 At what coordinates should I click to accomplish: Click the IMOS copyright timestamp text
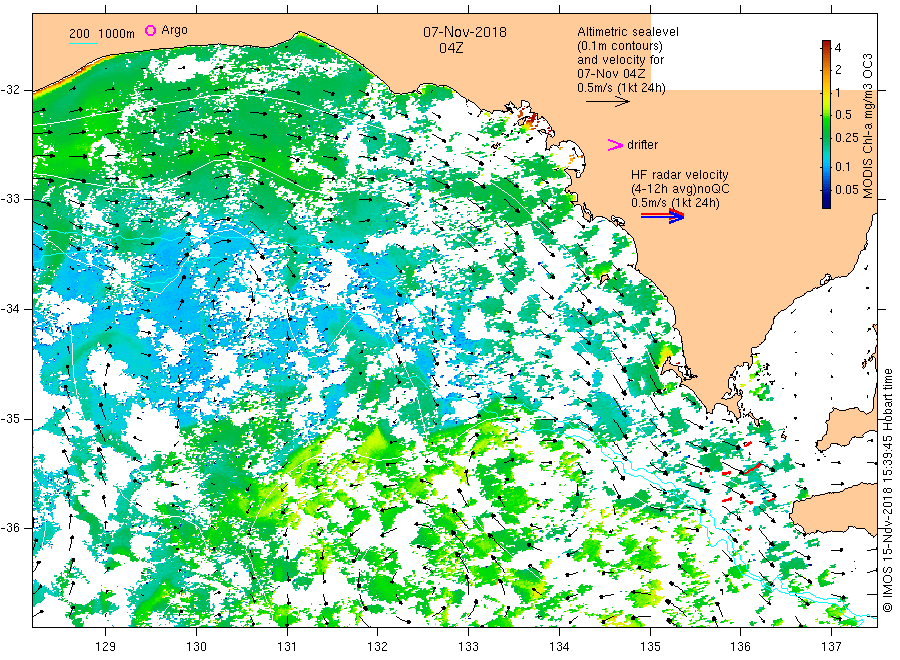[x=887, y=491]
